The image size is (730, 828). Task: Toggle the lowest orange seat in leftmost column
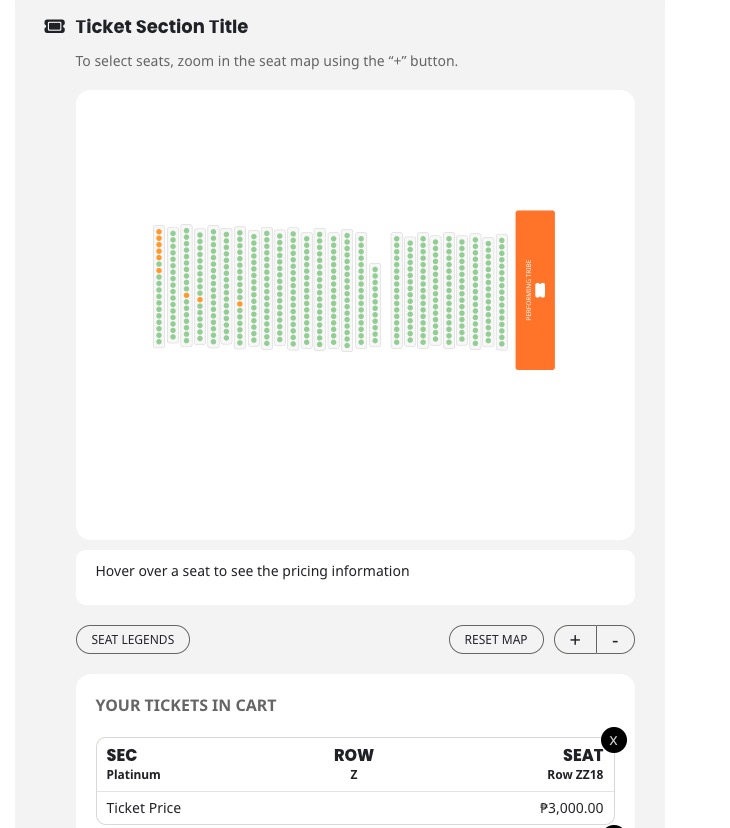159,270
